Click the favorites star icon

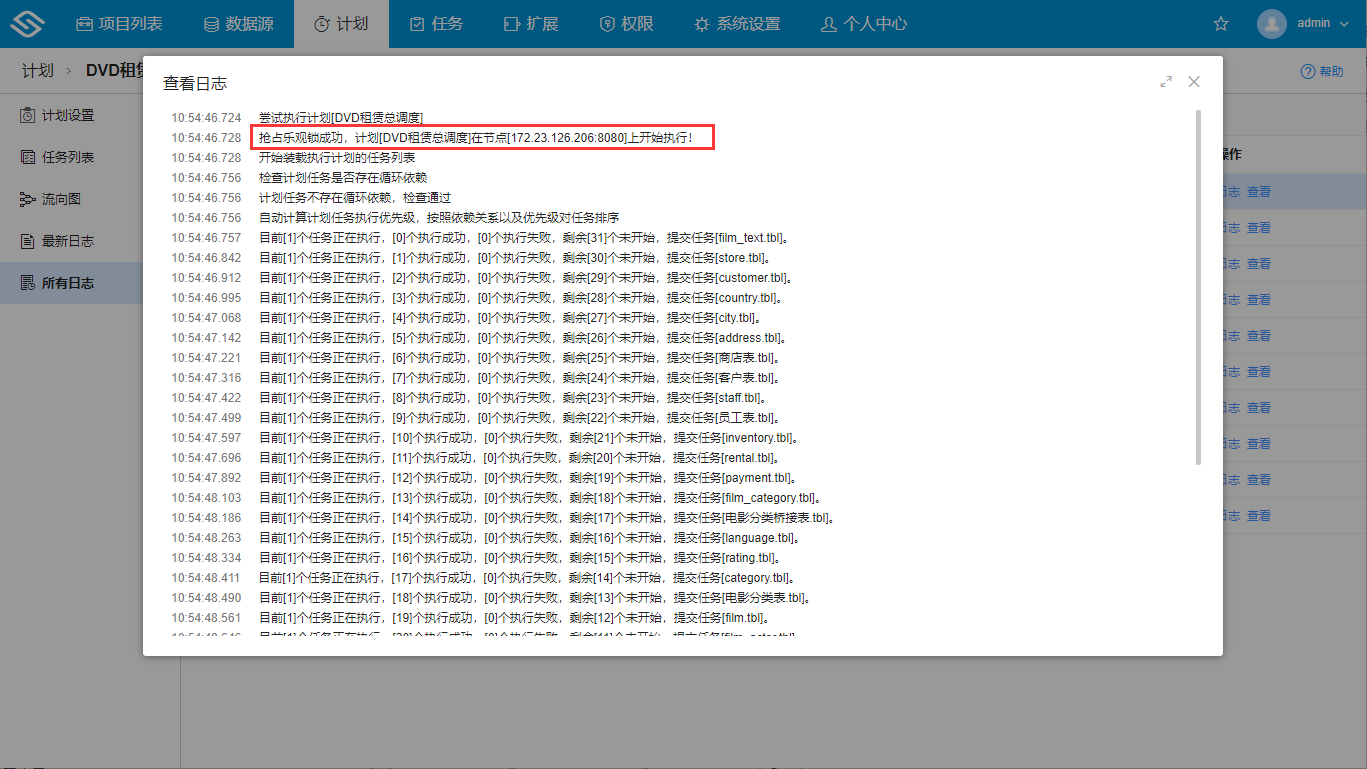point(1220,24)
